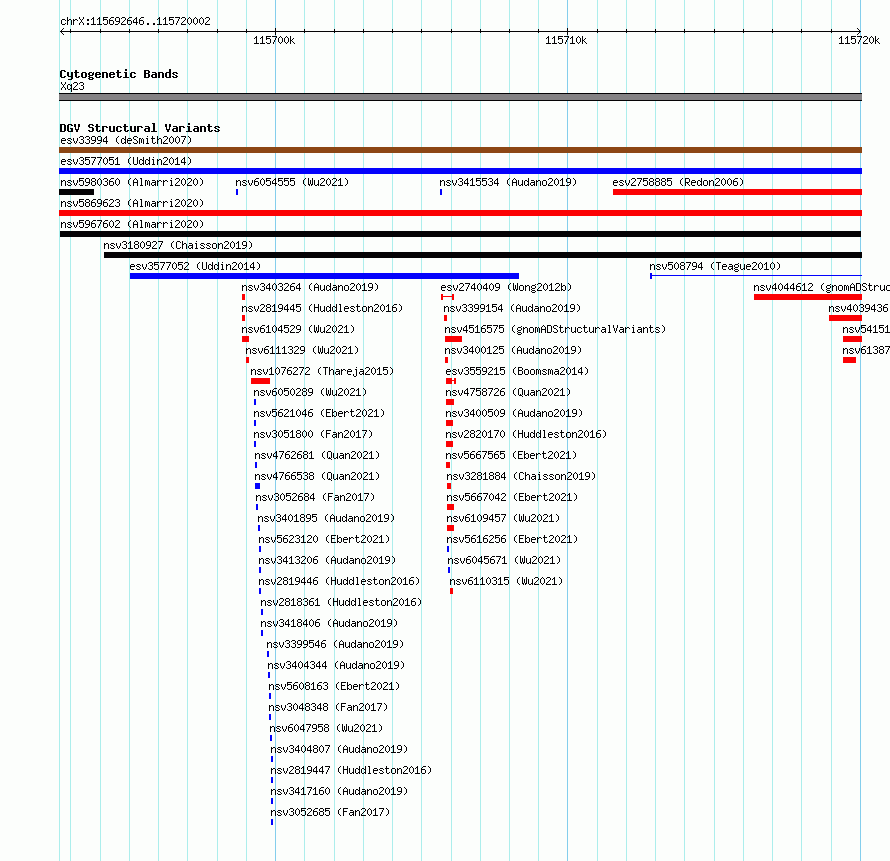Click the short black nsv5980360 bar
This screenshot has width=890, height=861.
pyautogui.click(x=77, y=192)
